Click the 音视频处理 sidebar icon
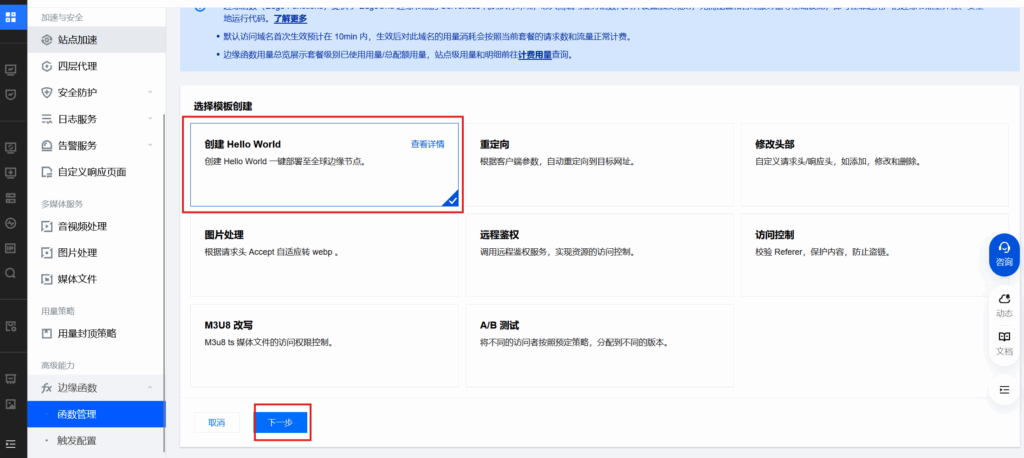This screenshot has width=1024, height=458. tap(46, 226)
